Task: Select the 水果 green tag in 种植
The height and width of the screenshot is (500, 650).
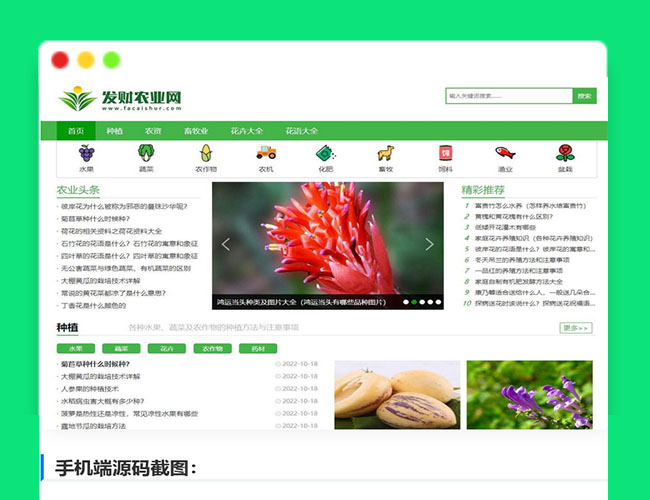Action: point(76,349)
